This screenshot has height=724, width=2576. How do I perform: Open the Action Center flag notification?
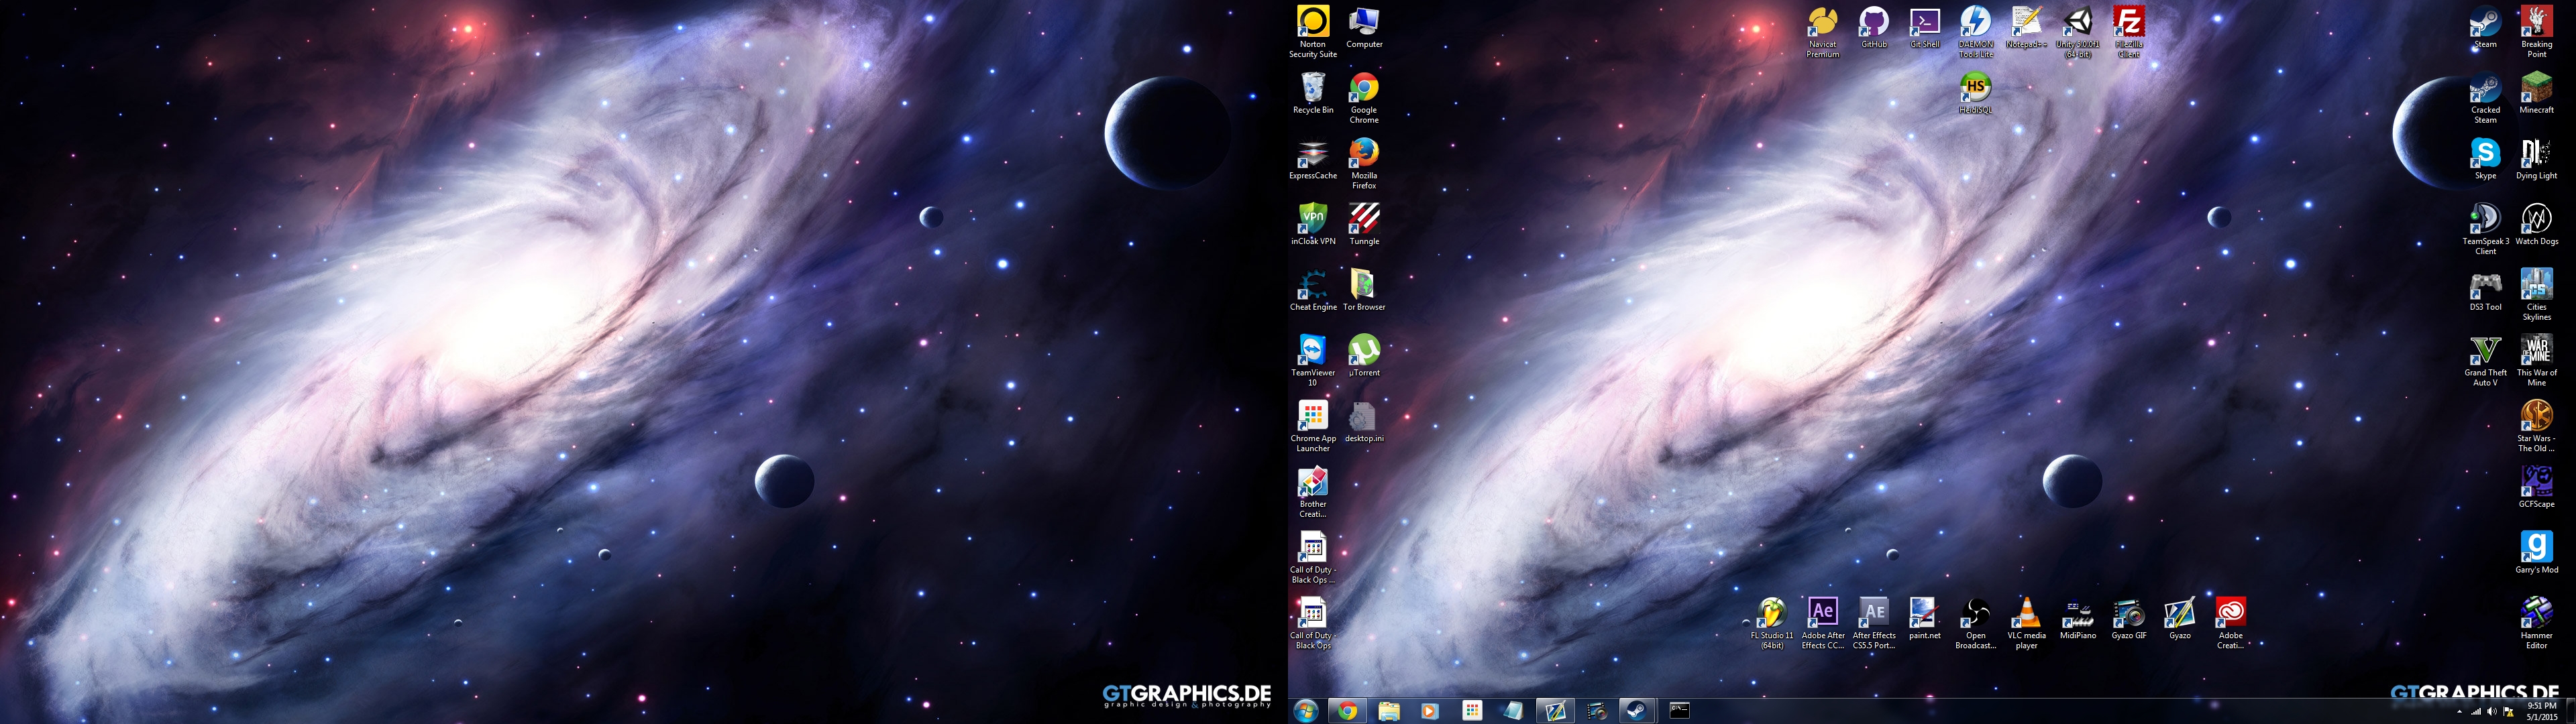pos(2509,712)
